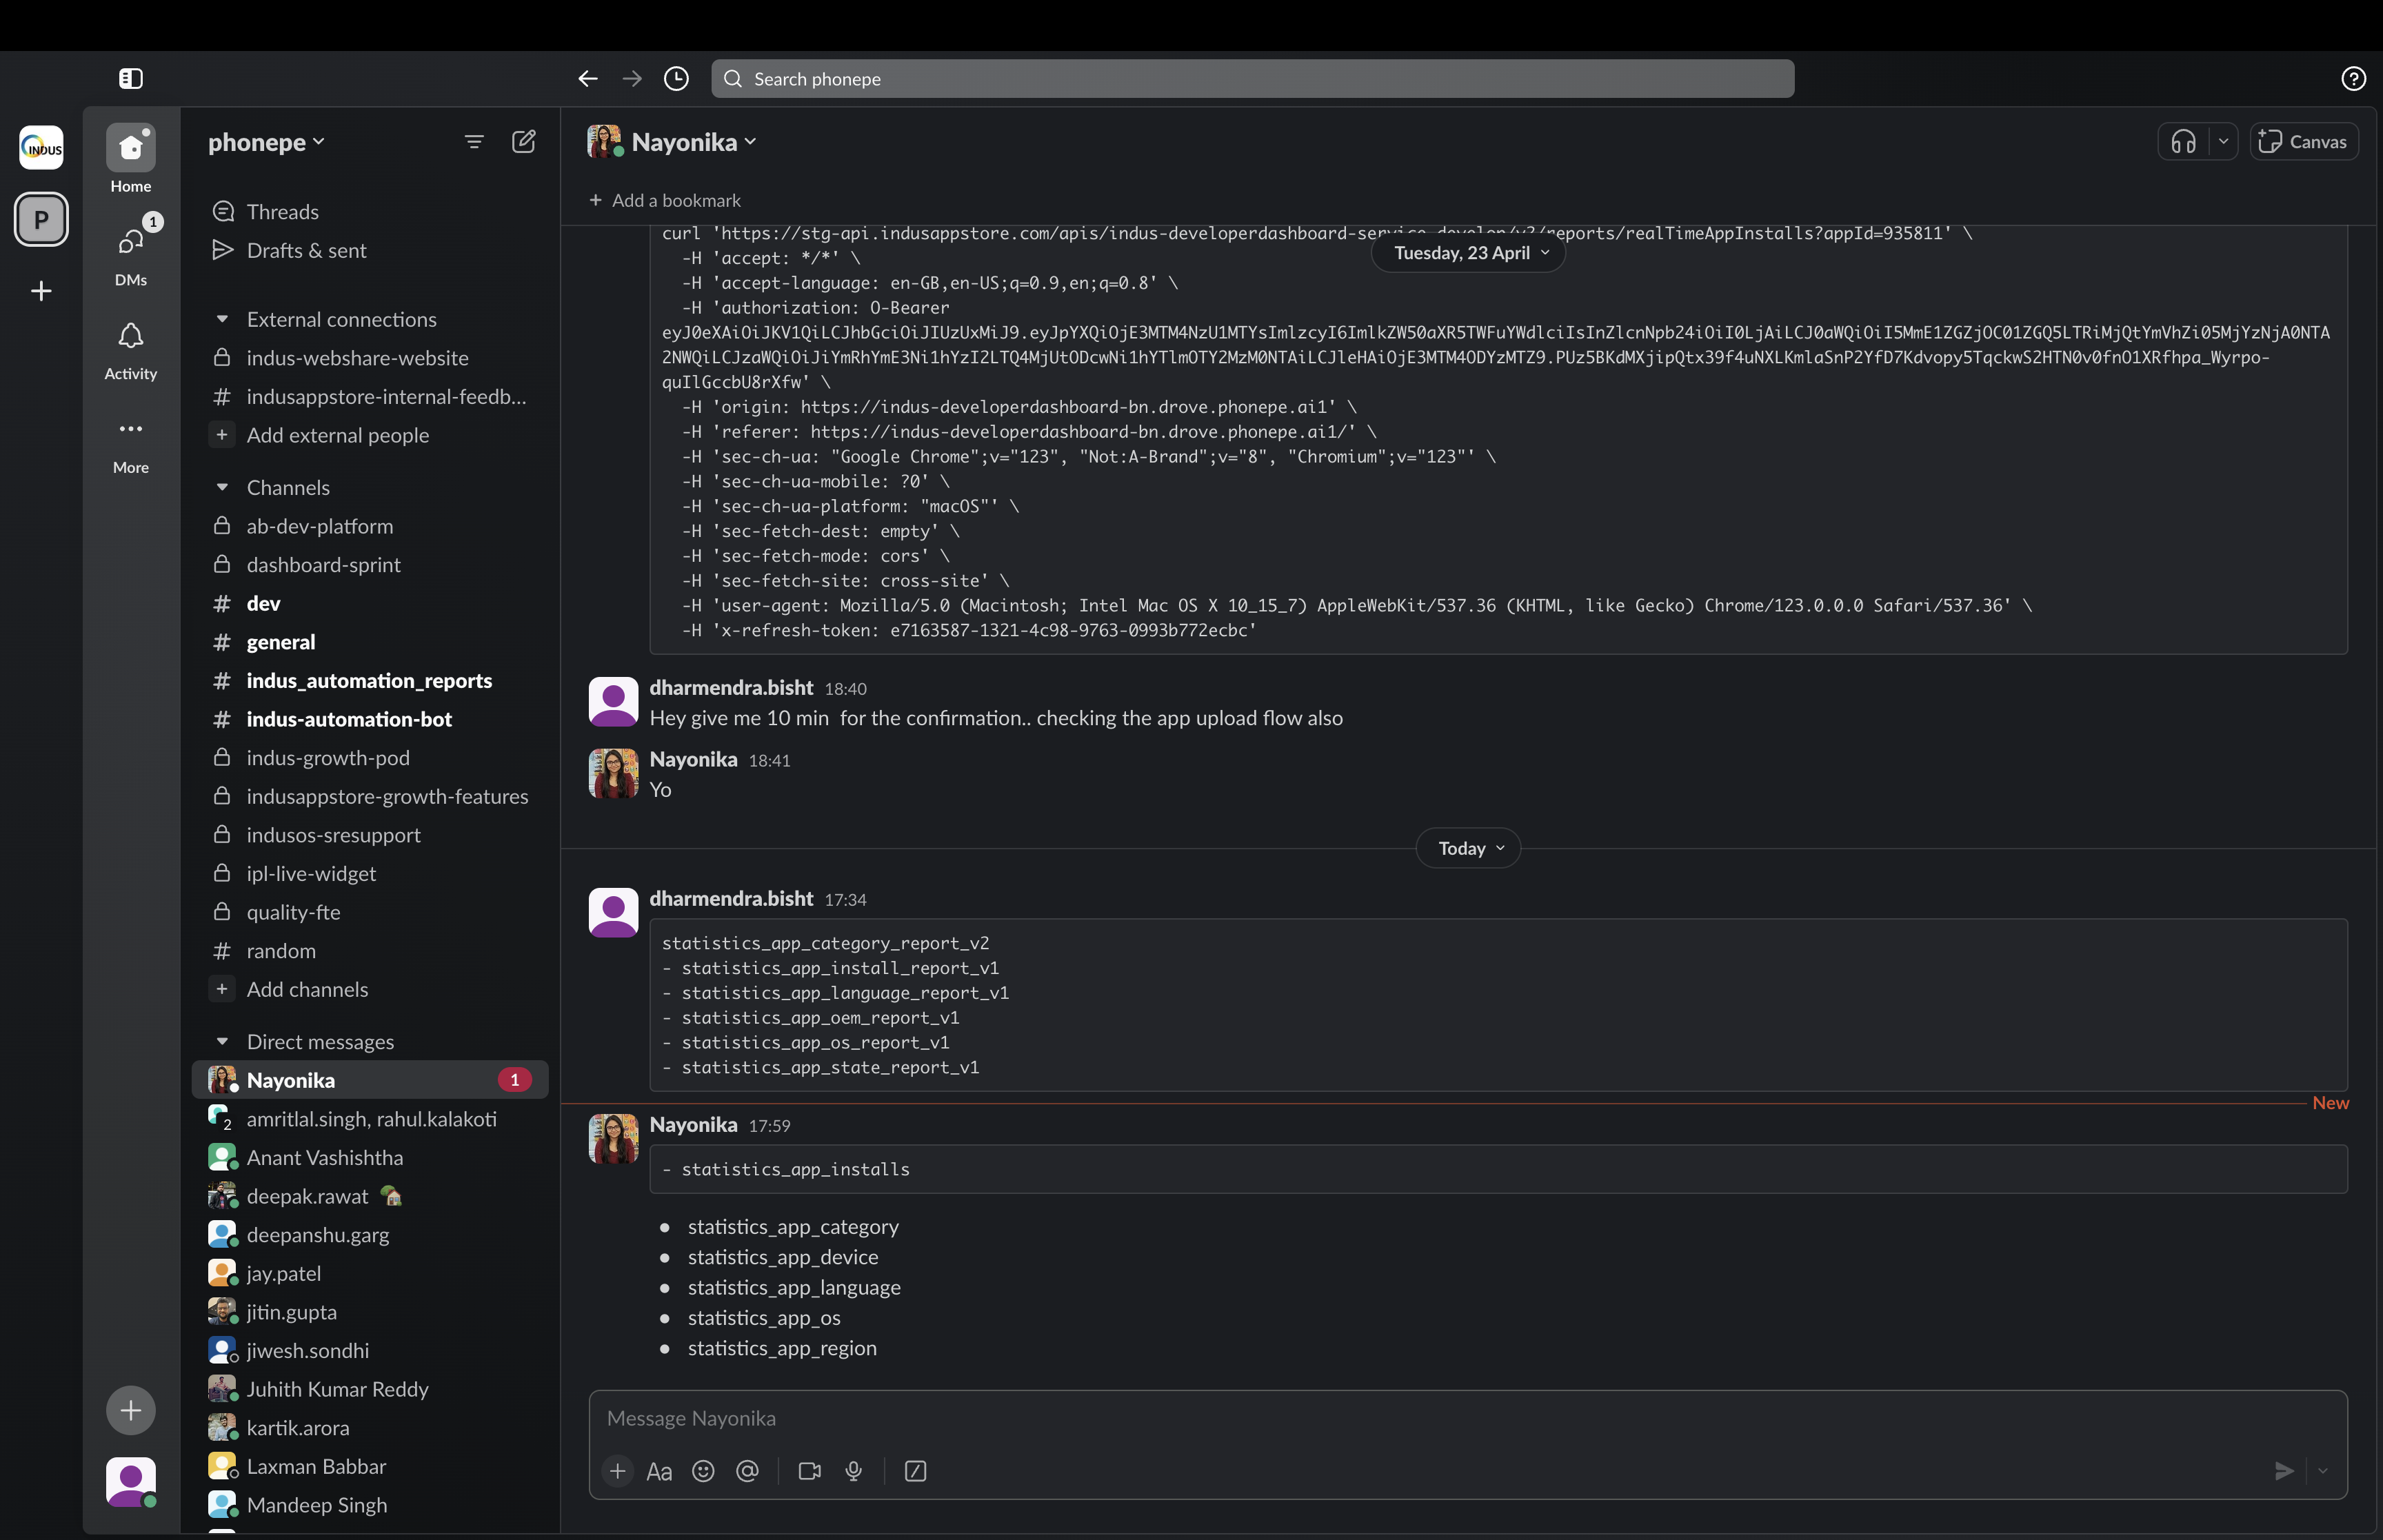Open the Today date dropdown

[1468, 848]
